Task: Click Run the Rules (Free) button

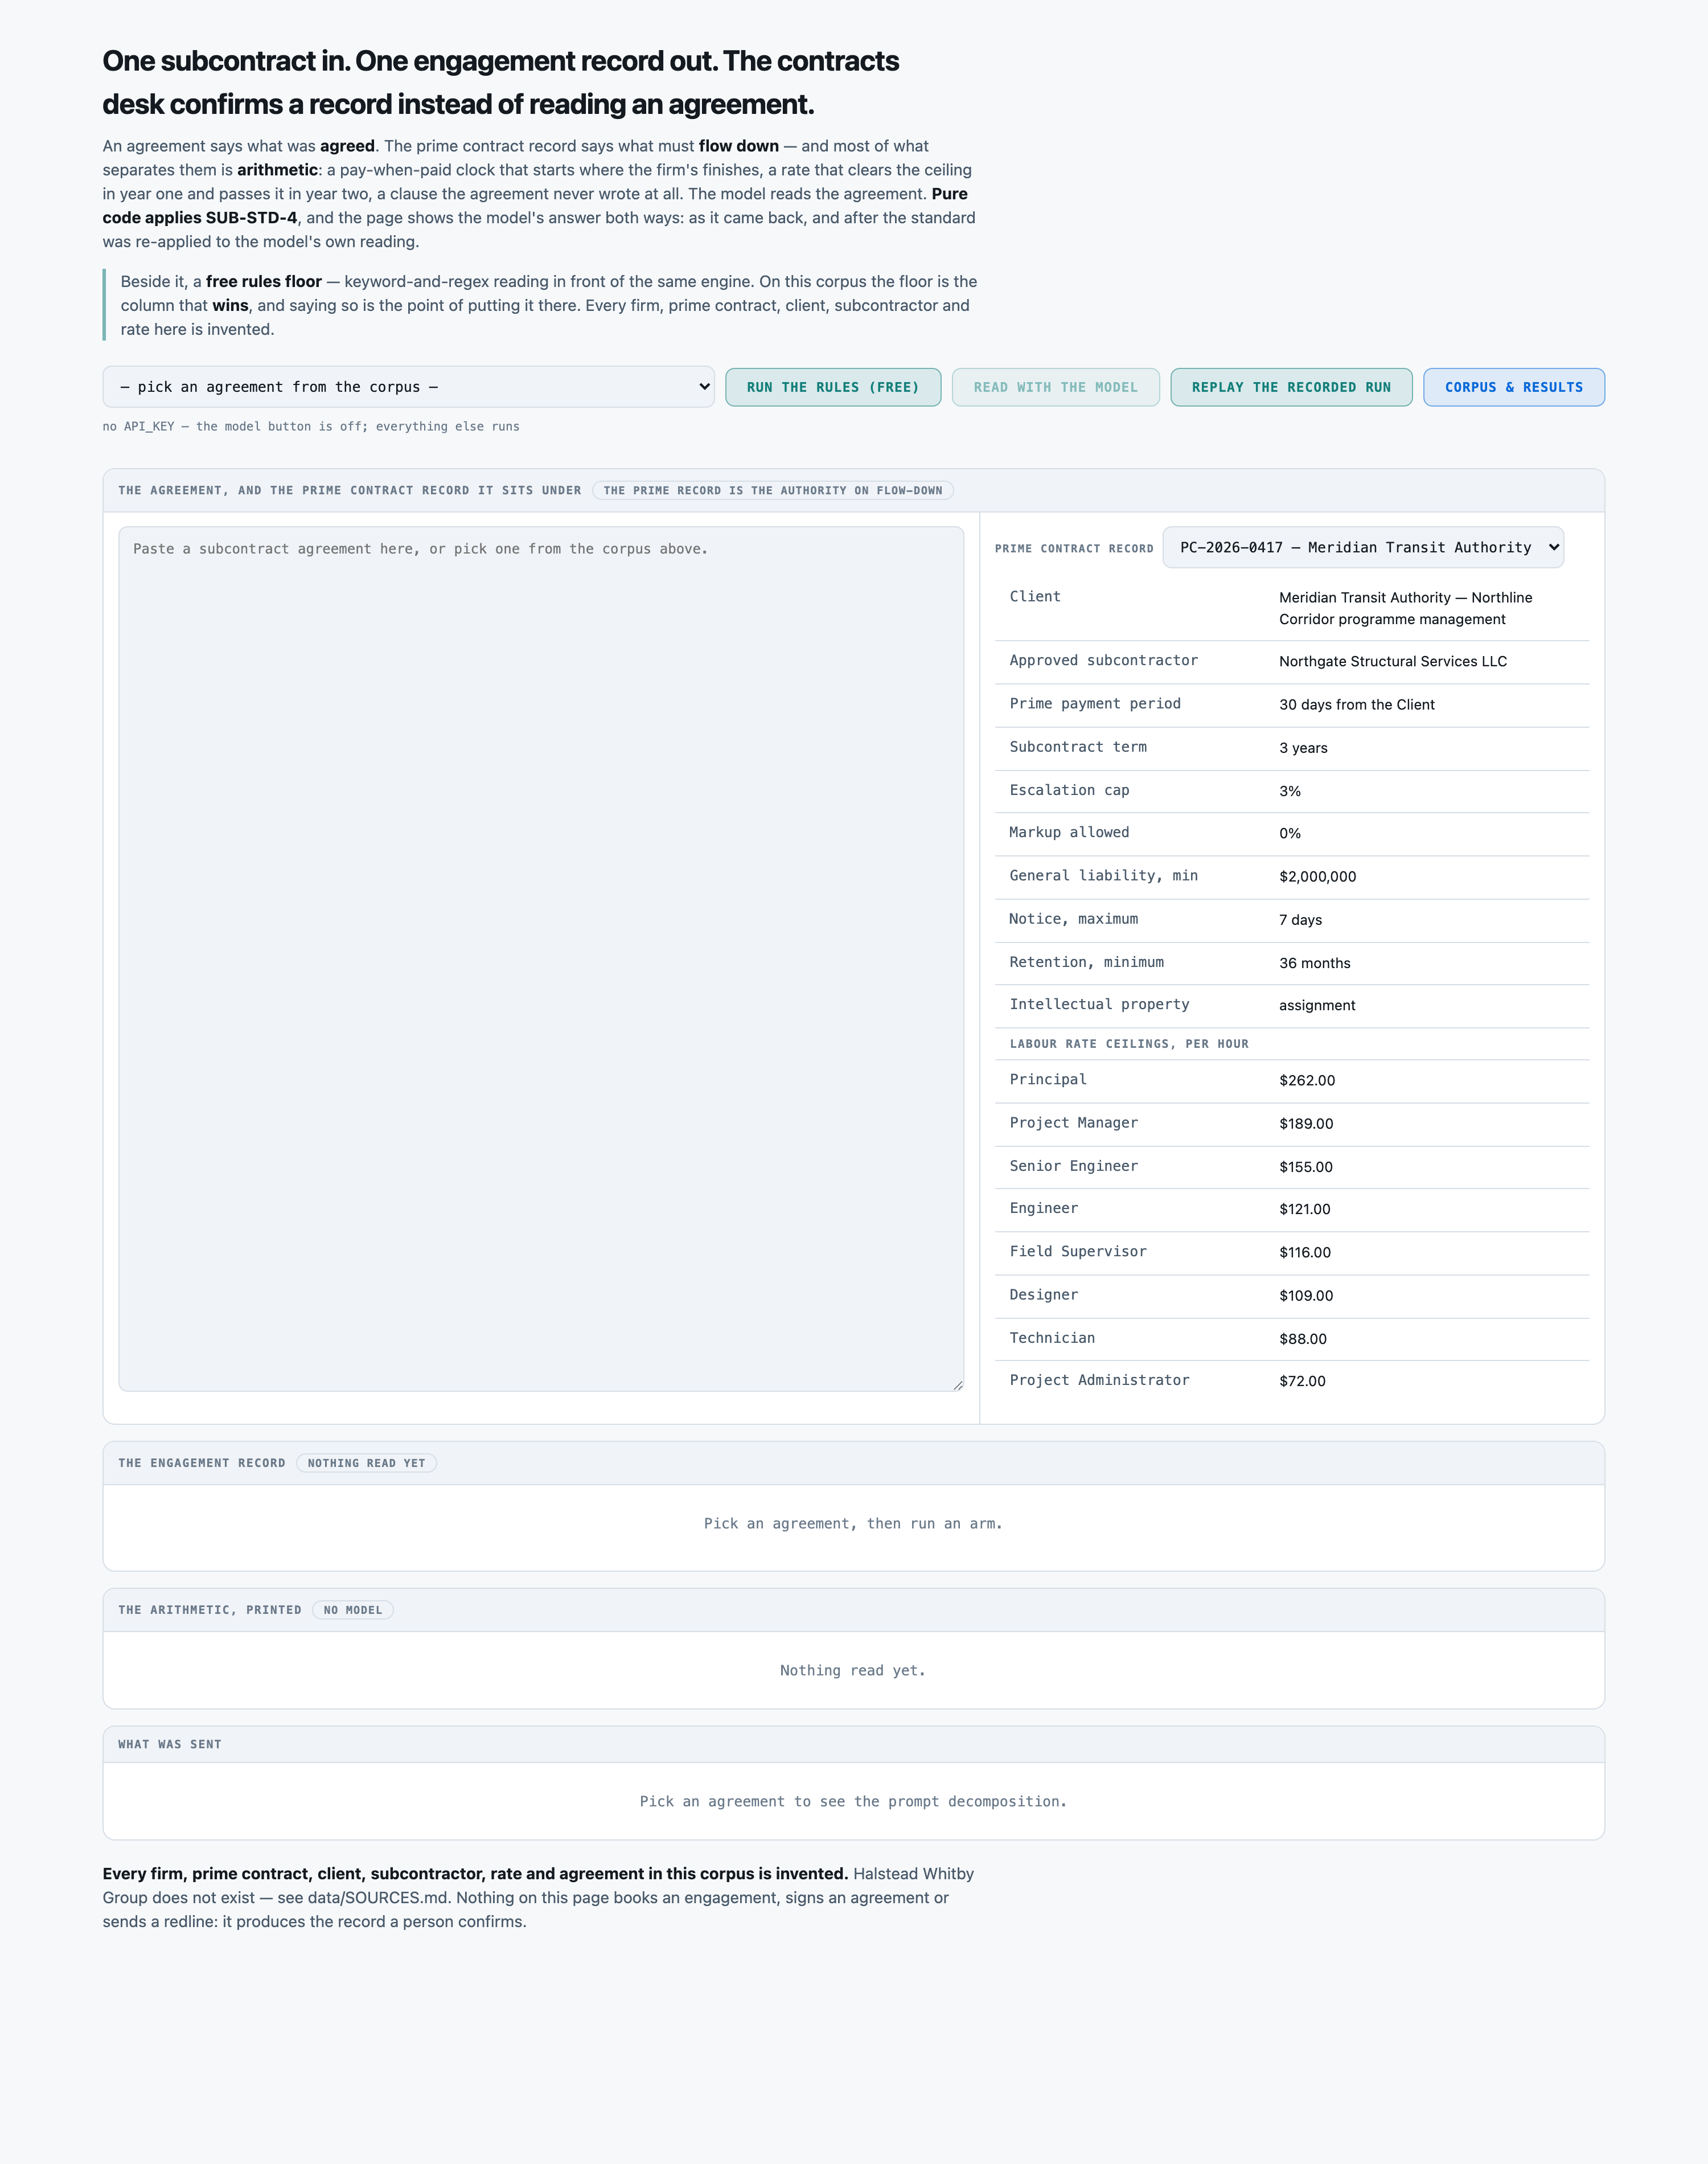Action: [833, 387]
